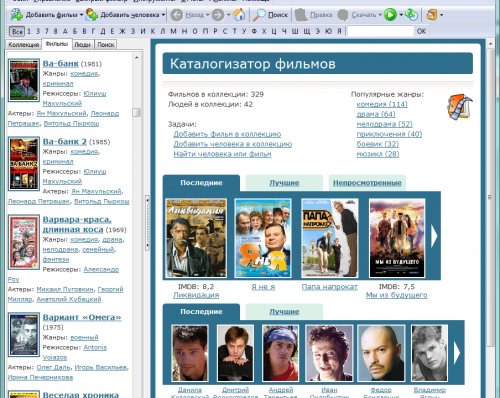Switch to the Люди tab

[x=83, y=45]
